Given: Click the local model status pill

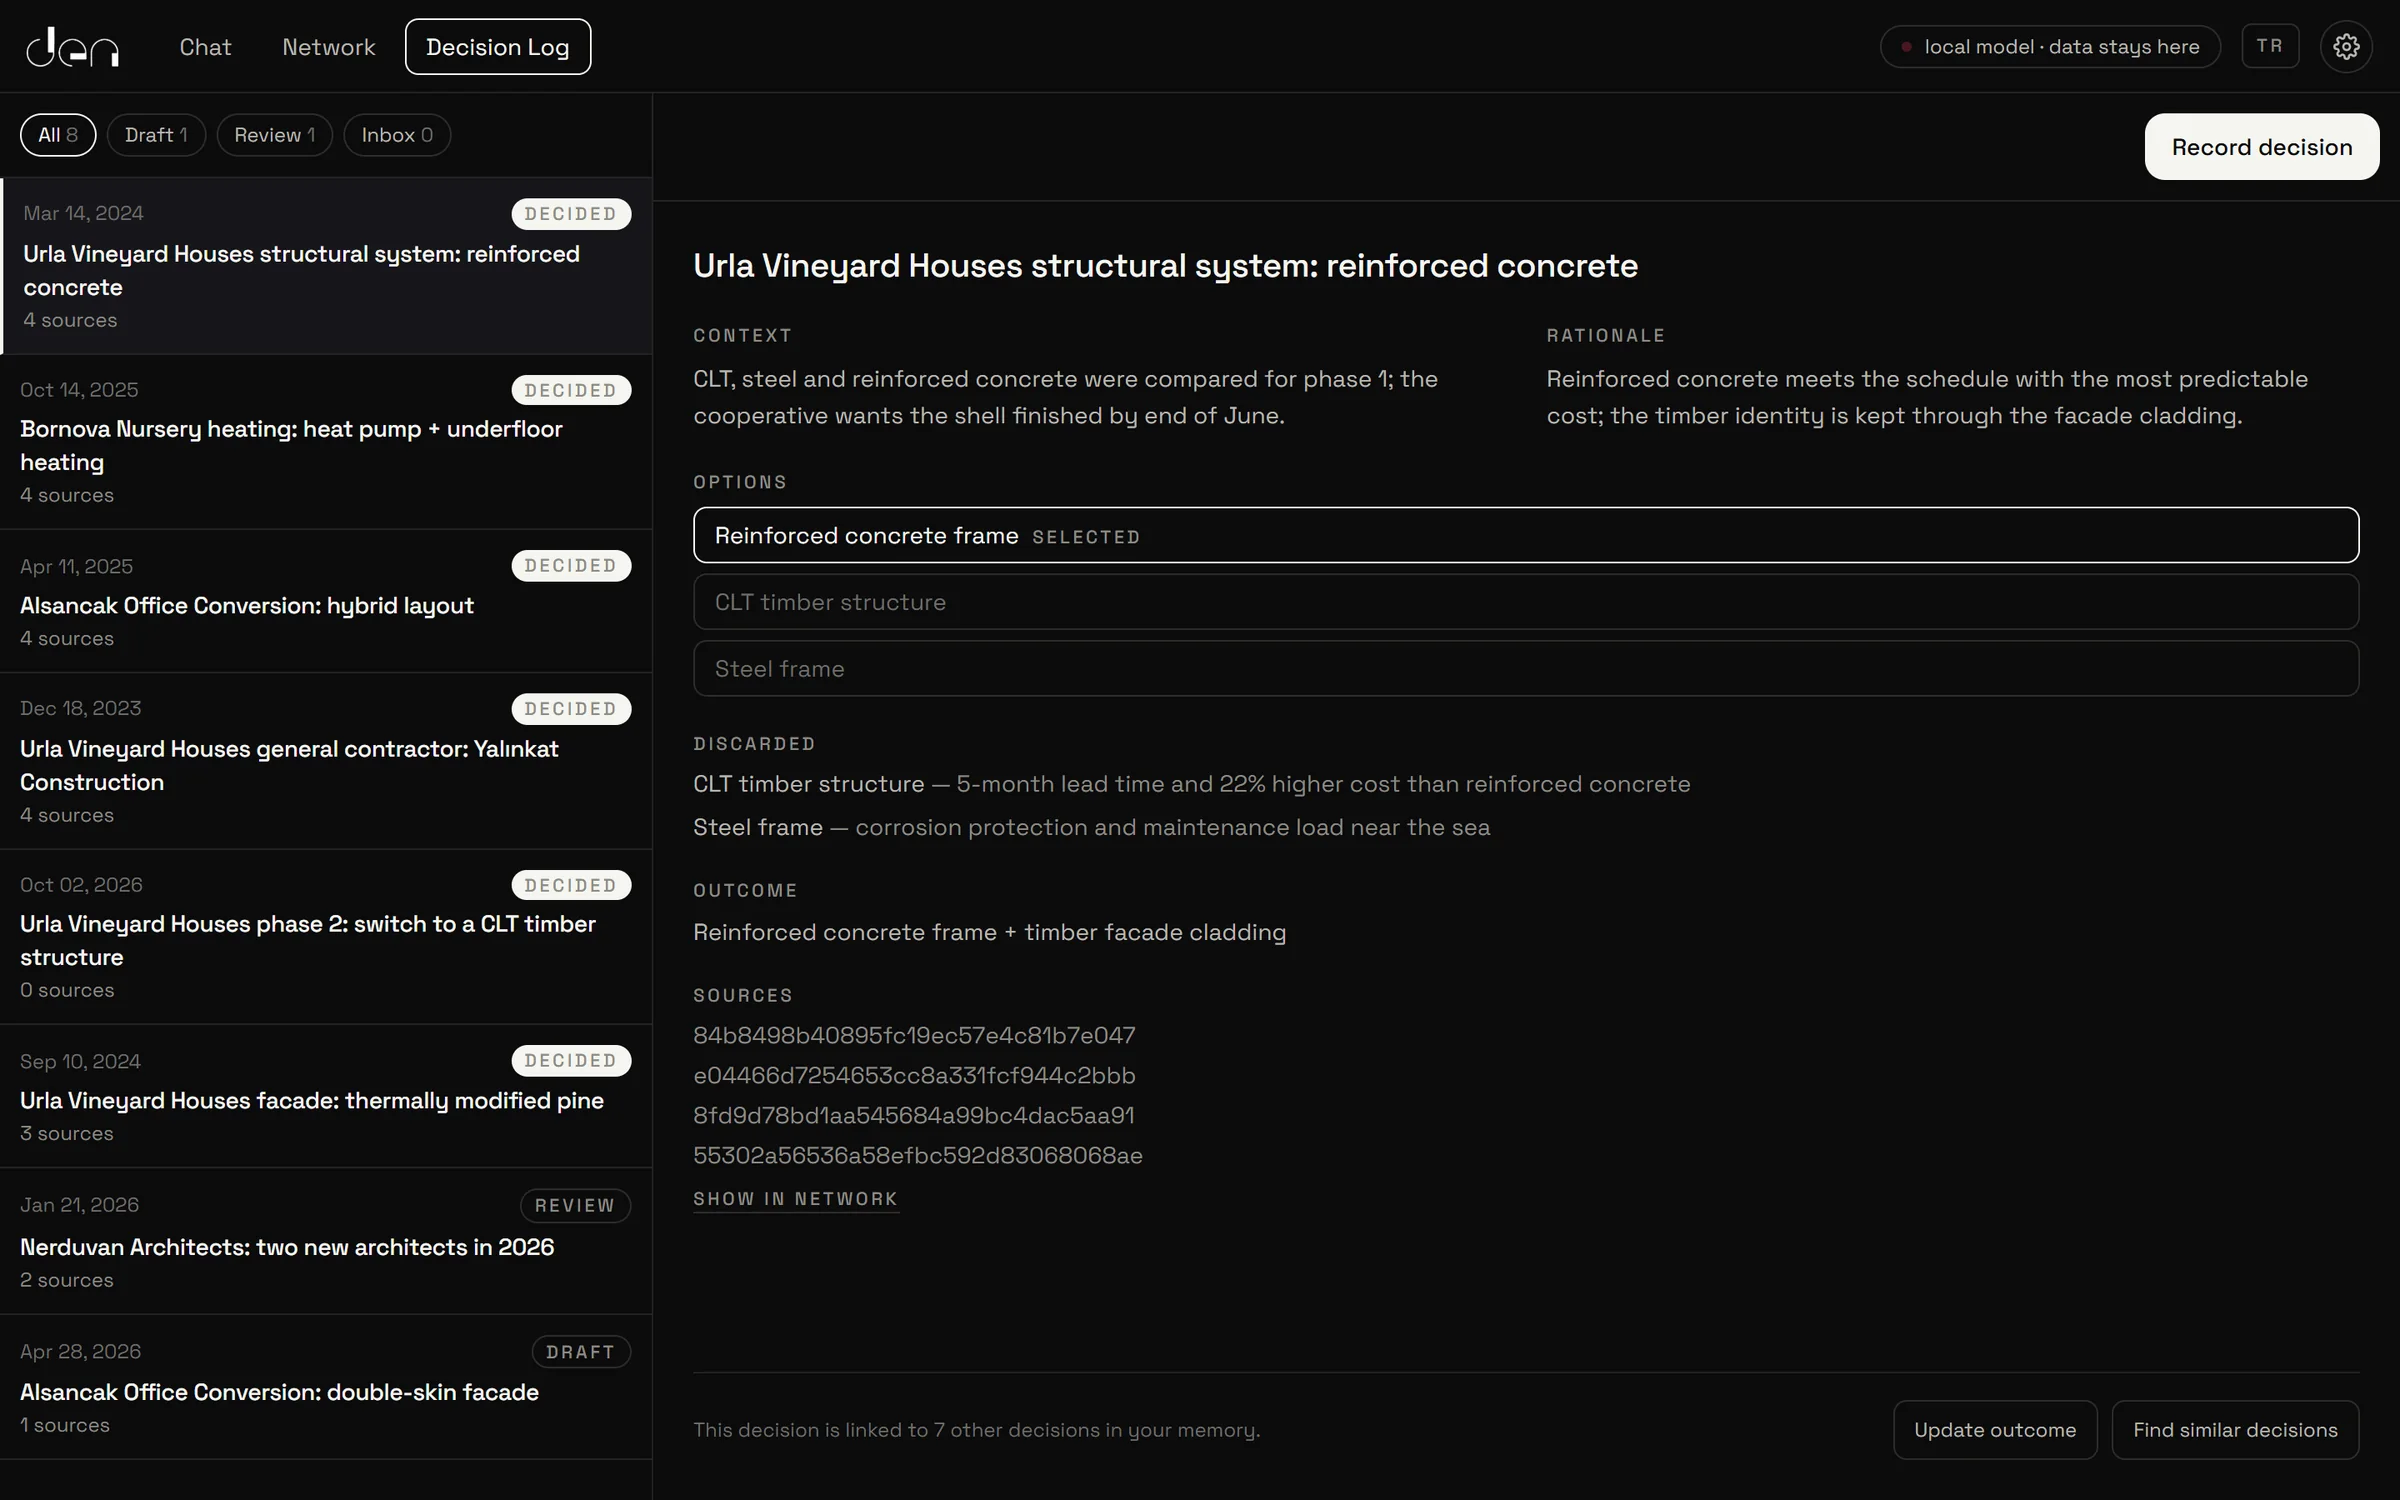Looking at the screenshot, I should point(2050,46).
